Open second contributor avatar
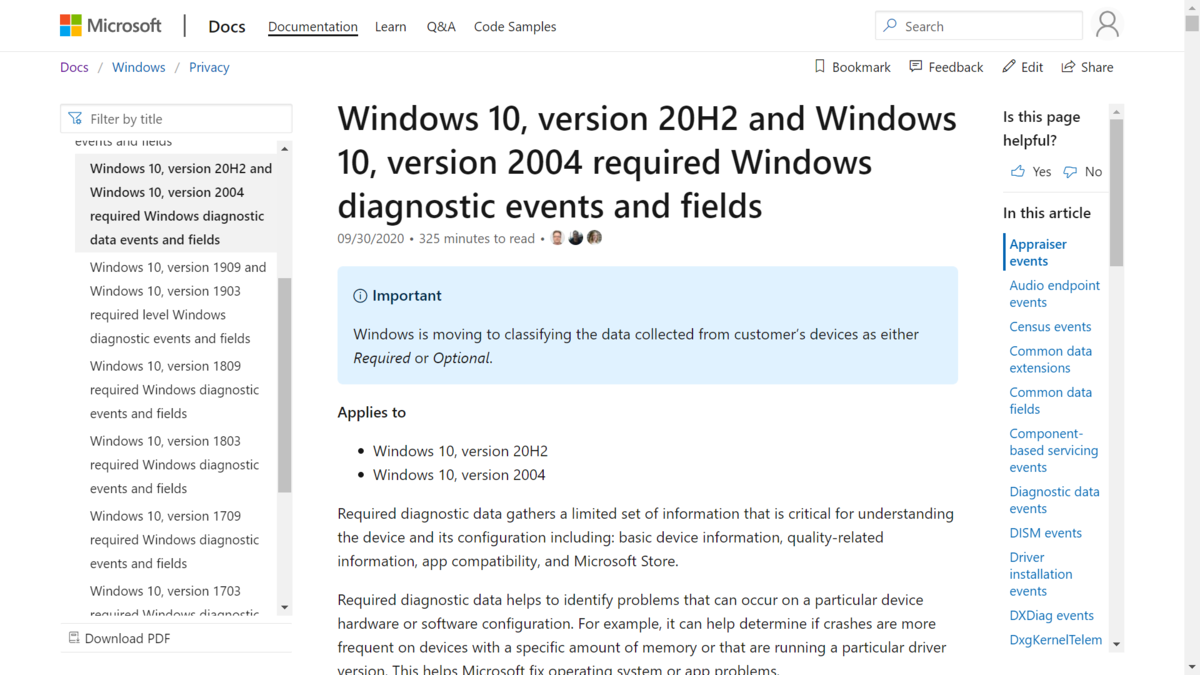 coord(576,238)
